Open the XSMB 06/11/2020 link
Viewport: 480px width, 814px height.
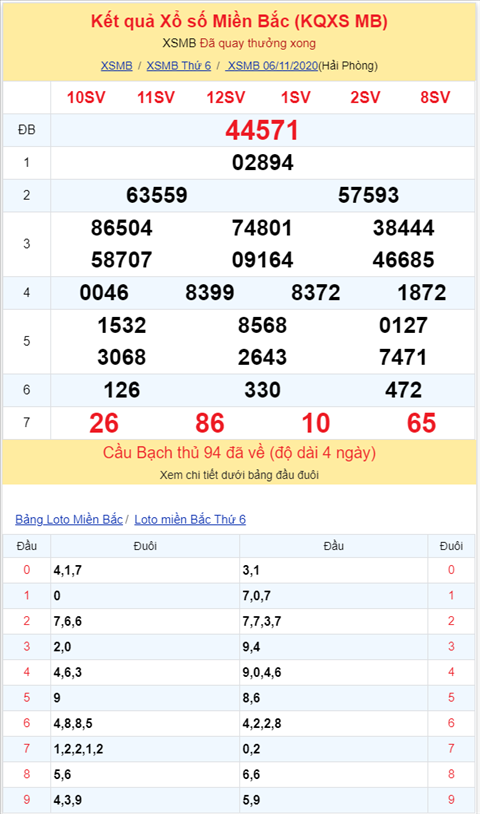pyautogui.click(x=271, y=66)
